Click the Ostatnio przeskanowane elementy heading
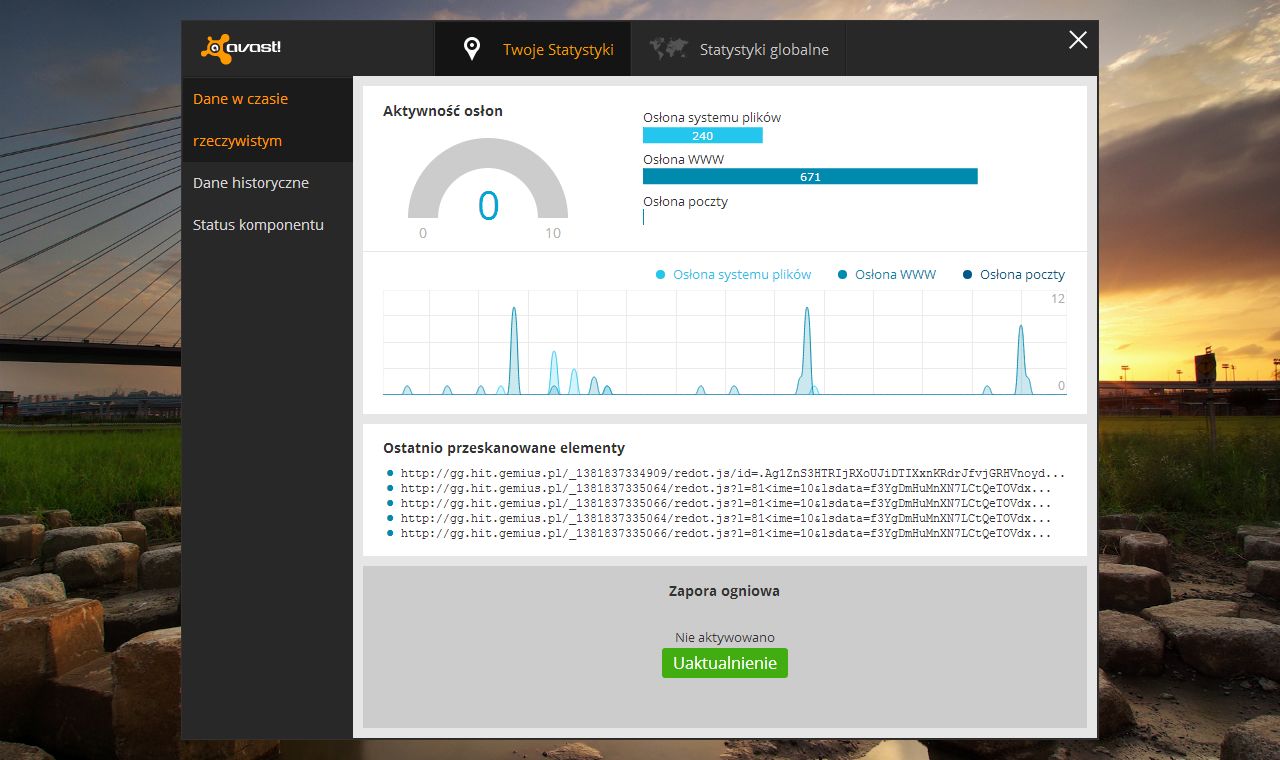Viewport: 1280px width, 760px height. pyautogui.click(x=504, y=448)
